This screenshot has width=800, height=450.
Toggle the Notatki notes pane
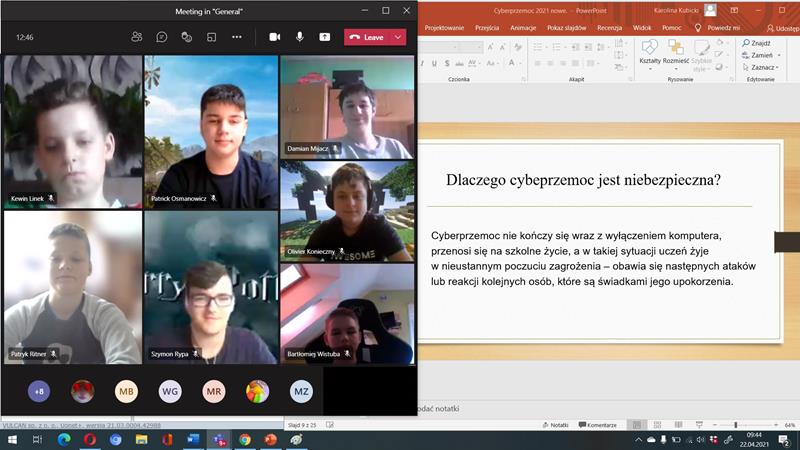[x=554, y=425]
